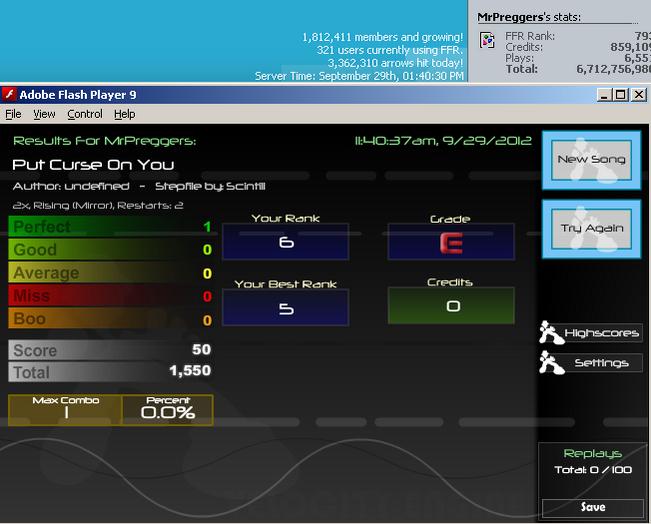Open the game Settings
This screenshot has height=524, width=651.
pyautogui.click(x=602, y=363)
